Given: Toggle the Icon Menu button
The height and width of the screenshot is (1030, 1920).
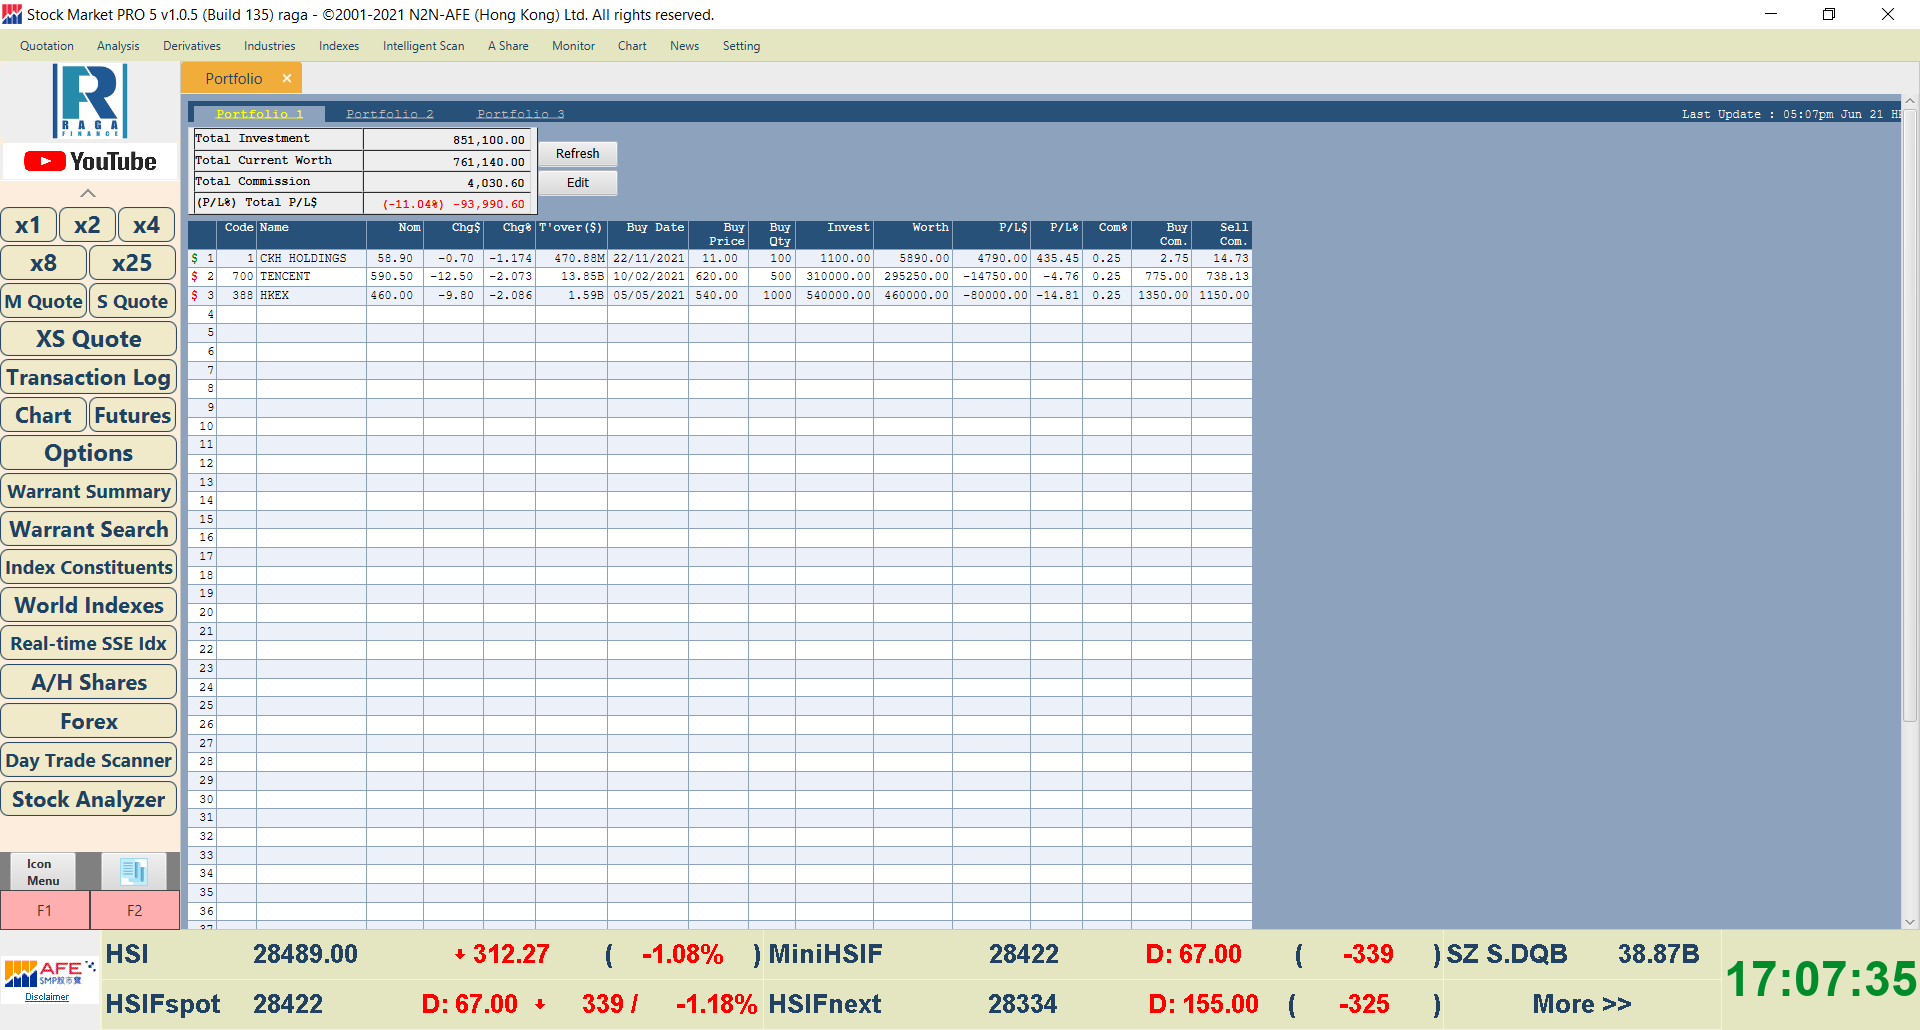Looking at the screenshot, I should [43, 872].
